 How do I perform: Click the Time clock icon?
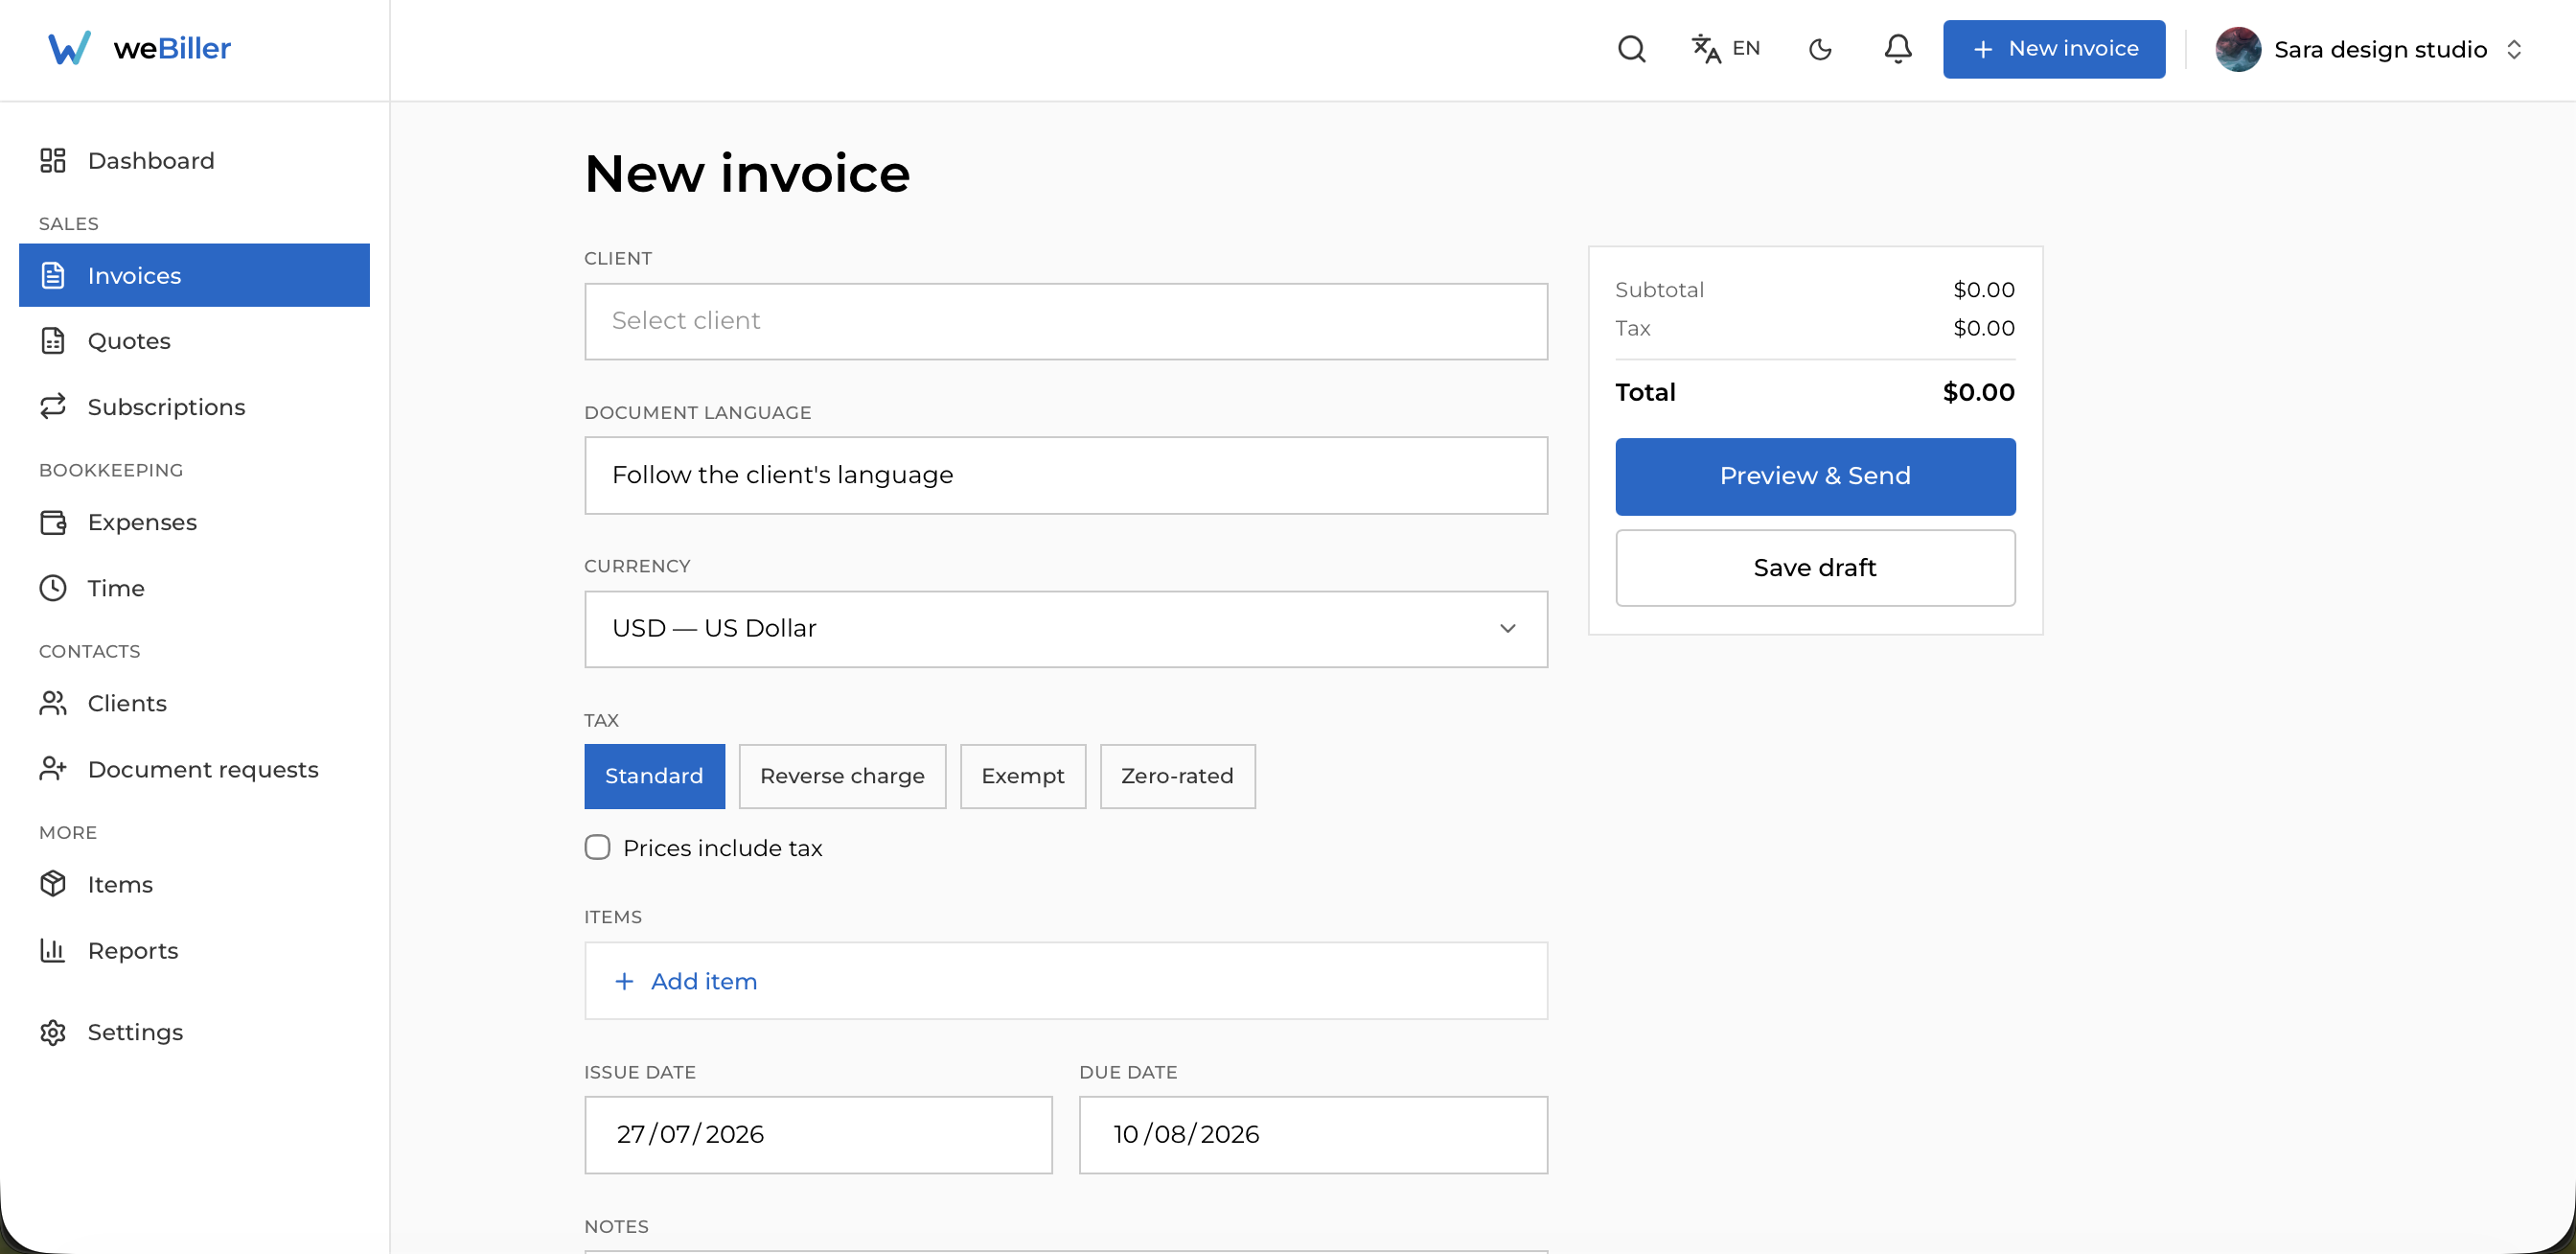click(x=53, y=588)
